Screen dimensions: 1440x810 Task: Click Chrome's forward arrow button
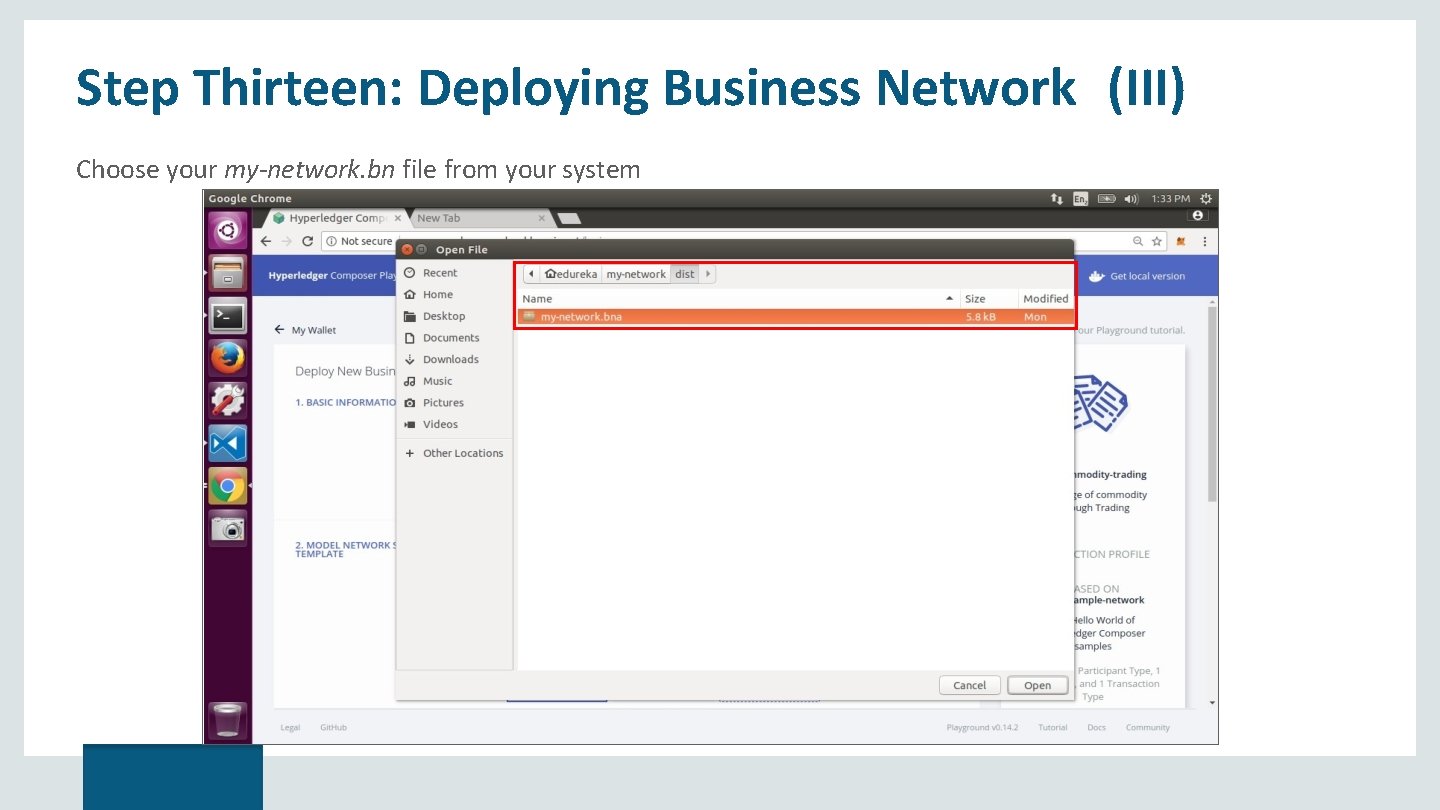tap(286, 241)
